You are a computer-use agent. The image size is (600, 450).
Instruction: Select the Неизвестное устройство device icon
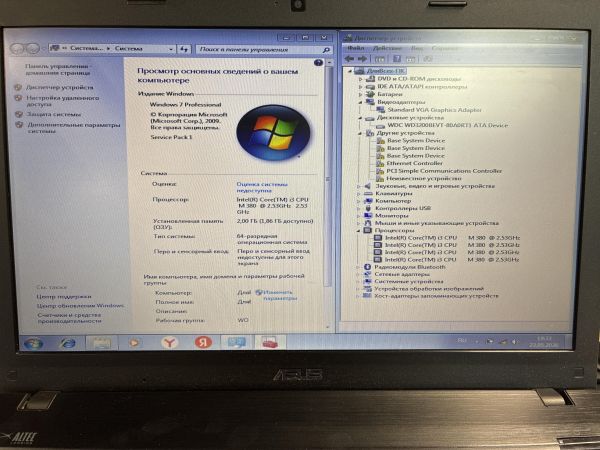(380, 179)
